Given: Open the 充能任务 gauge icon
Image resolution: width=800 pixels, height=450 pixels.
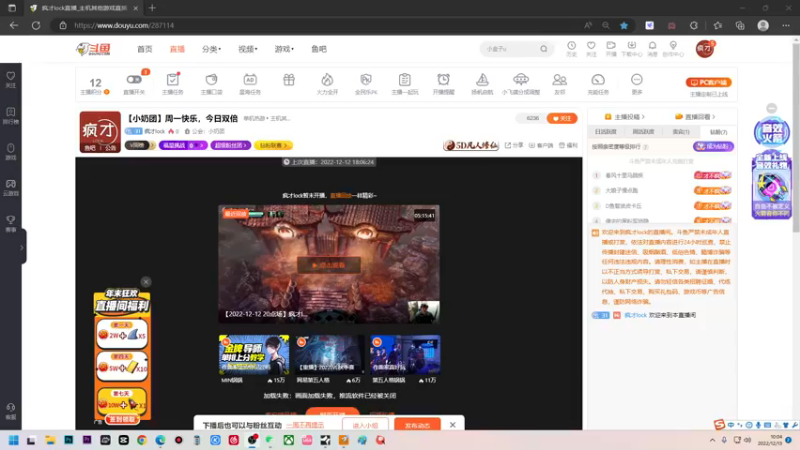Looking at the screenshot, I should [x=598, y=80].
